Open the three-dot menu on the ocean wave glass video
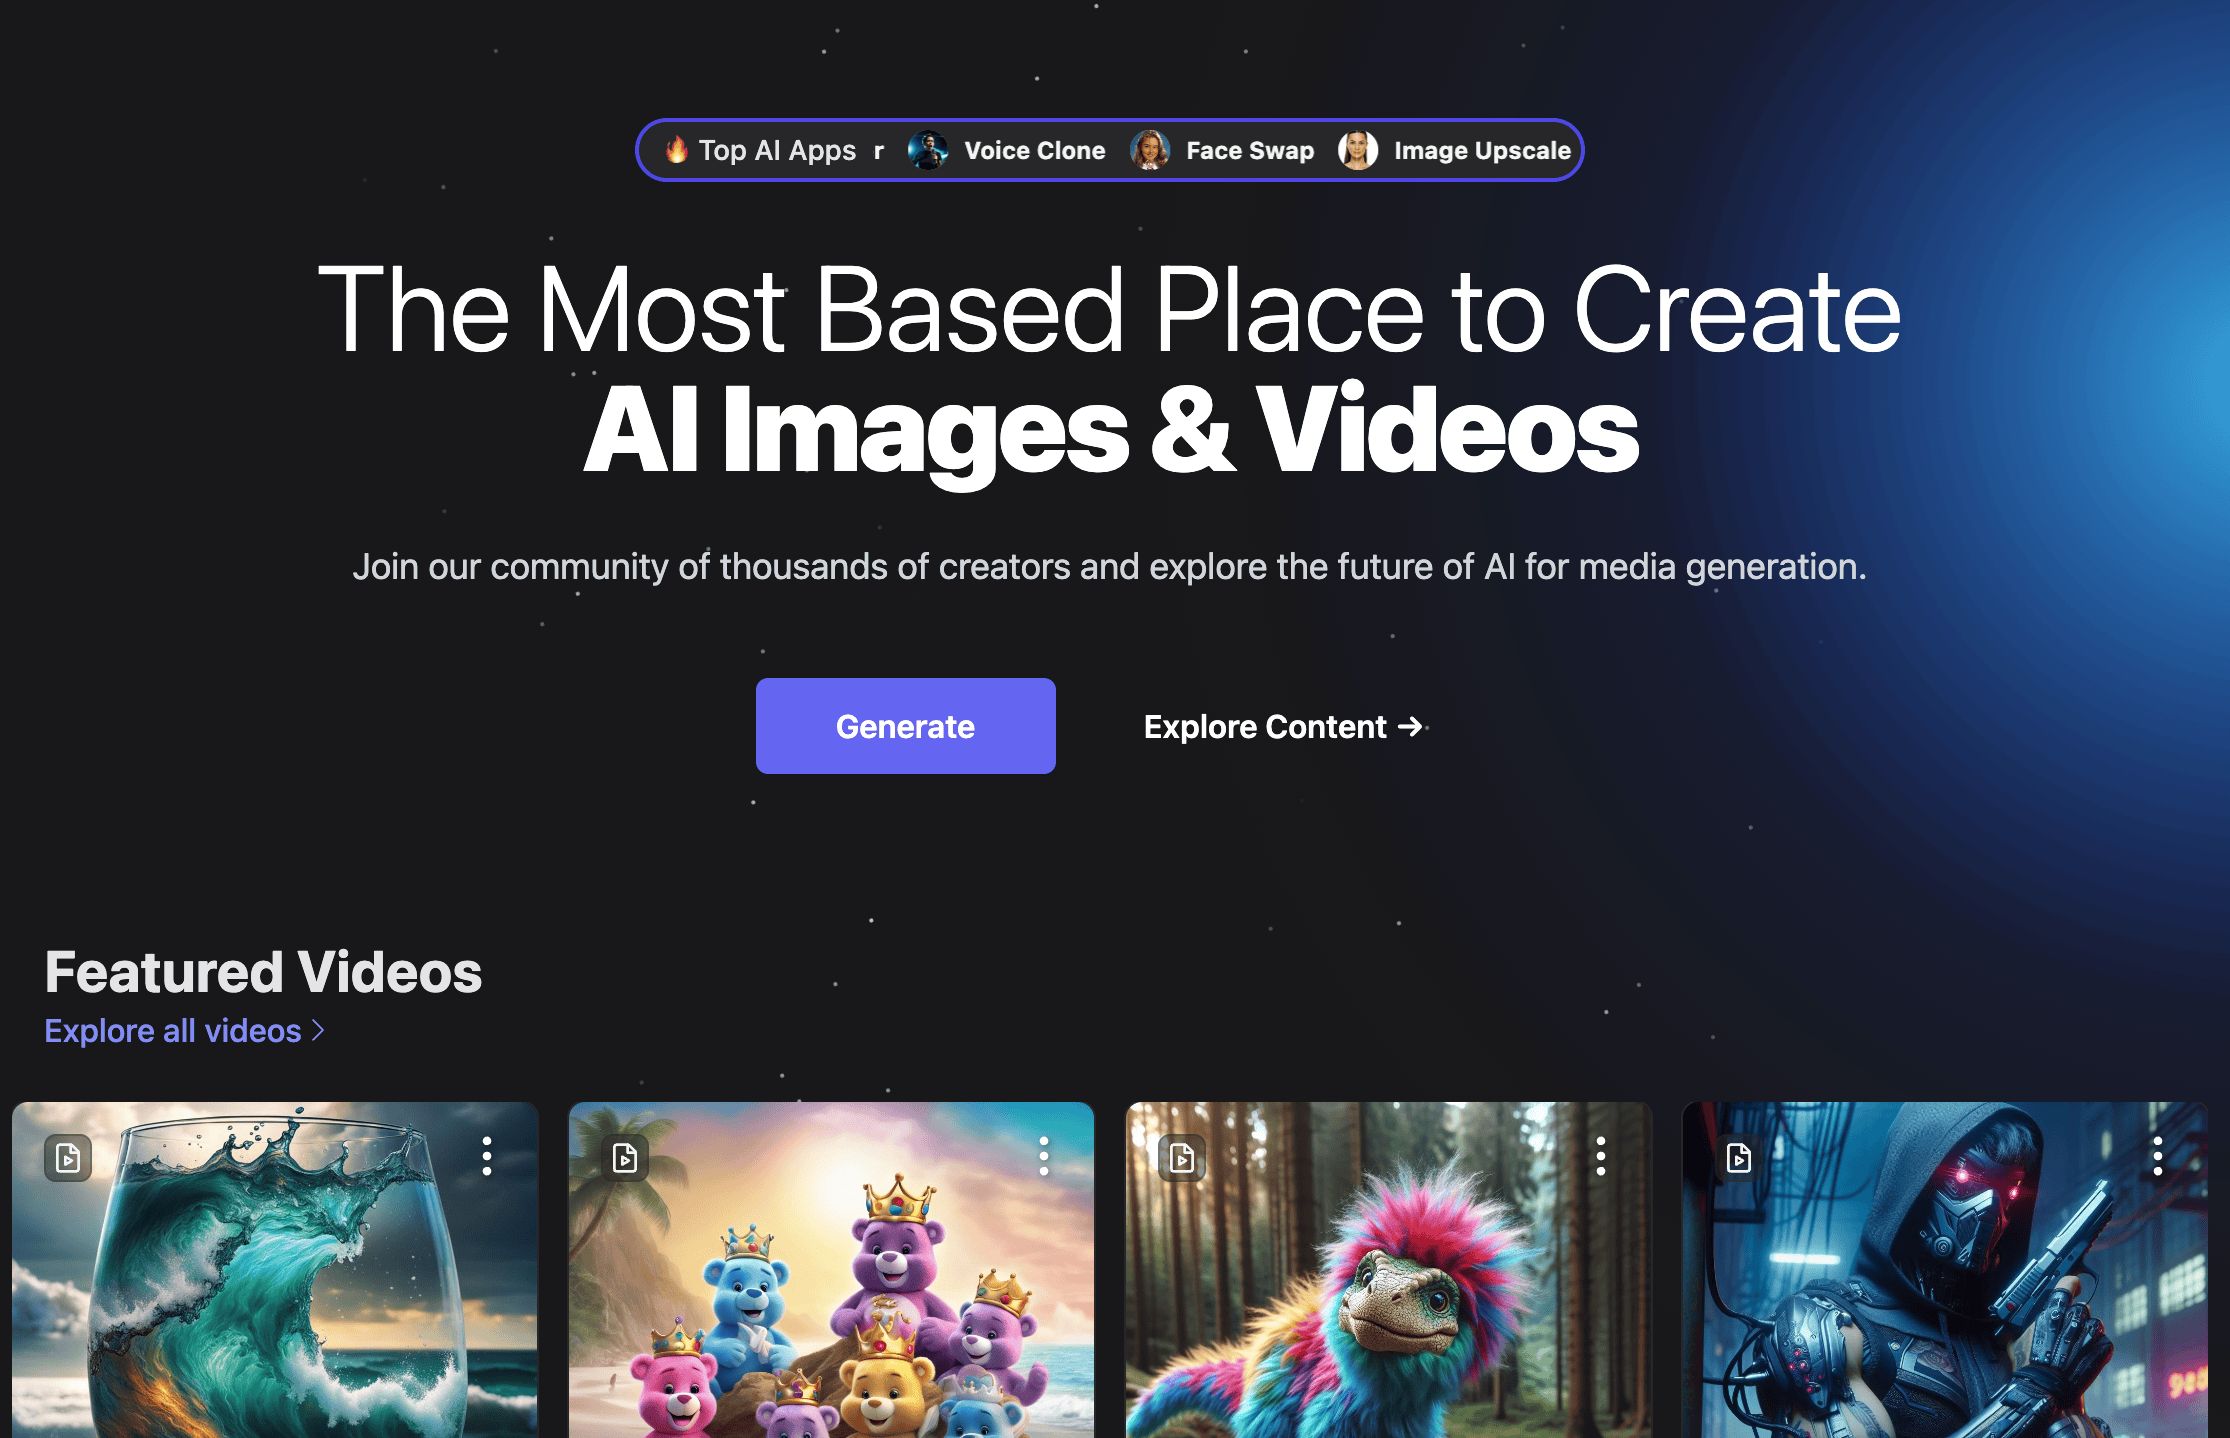 [x=487, y=1156]
